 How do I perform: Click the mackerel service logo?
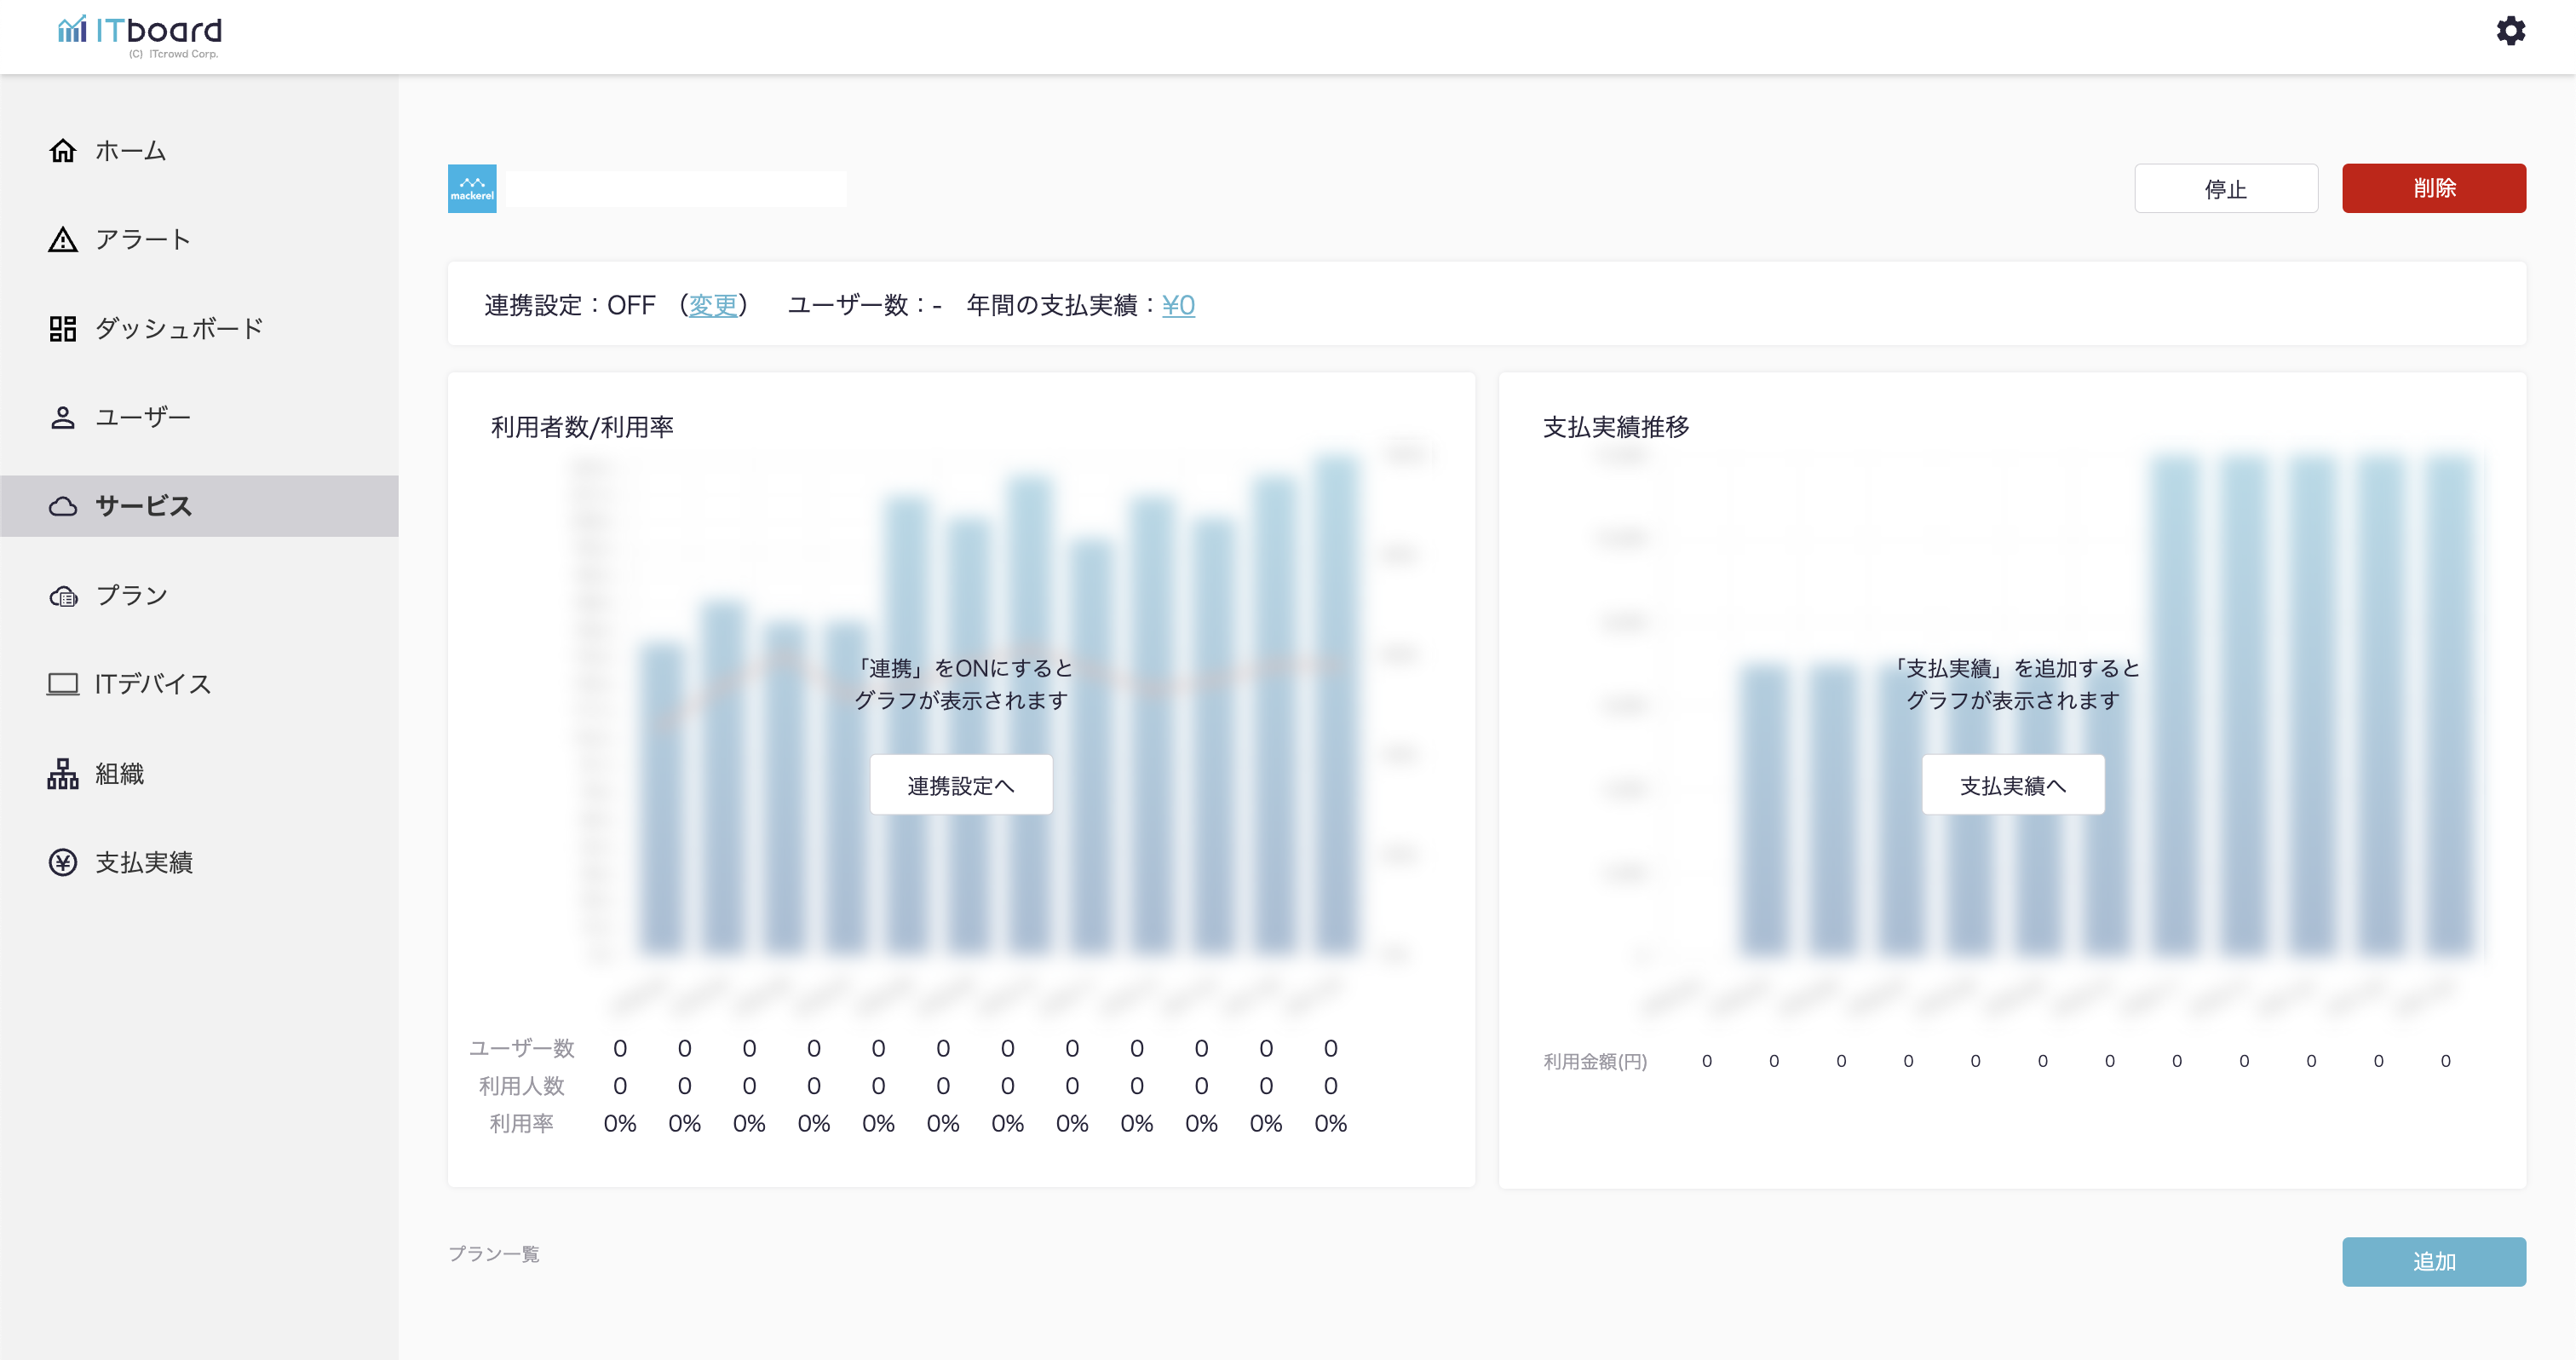(x=472, y=188)
